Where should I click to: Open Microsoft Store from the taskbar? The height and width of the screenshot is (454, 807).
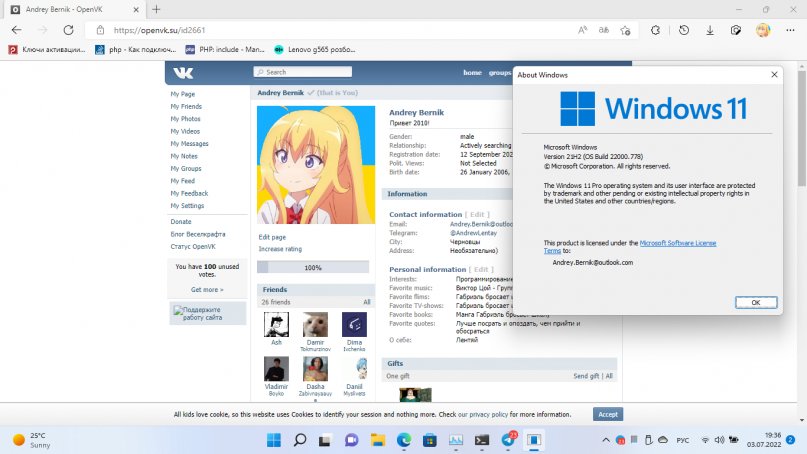tap(430, 440)
